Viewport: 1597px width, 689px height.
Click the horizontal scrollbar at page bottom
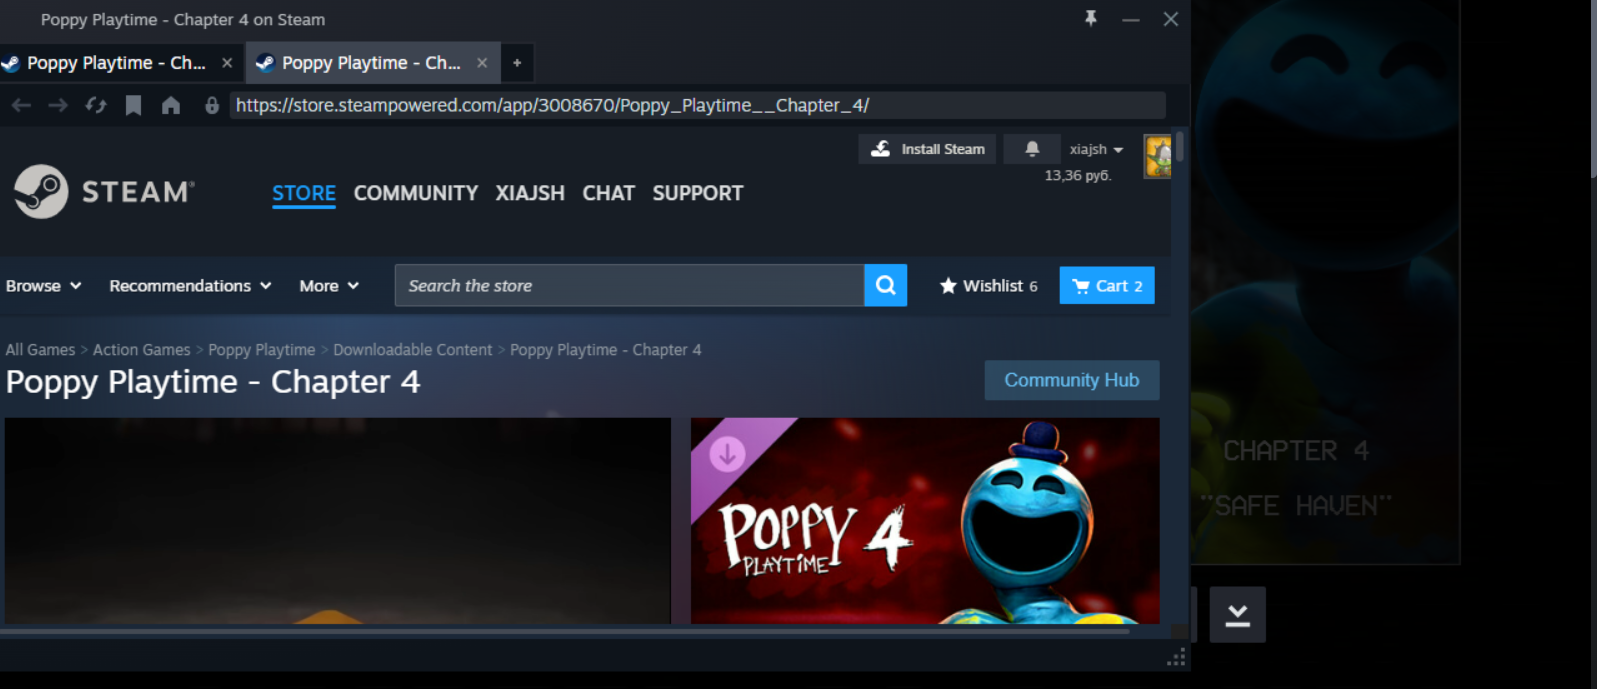pos(565,631)
